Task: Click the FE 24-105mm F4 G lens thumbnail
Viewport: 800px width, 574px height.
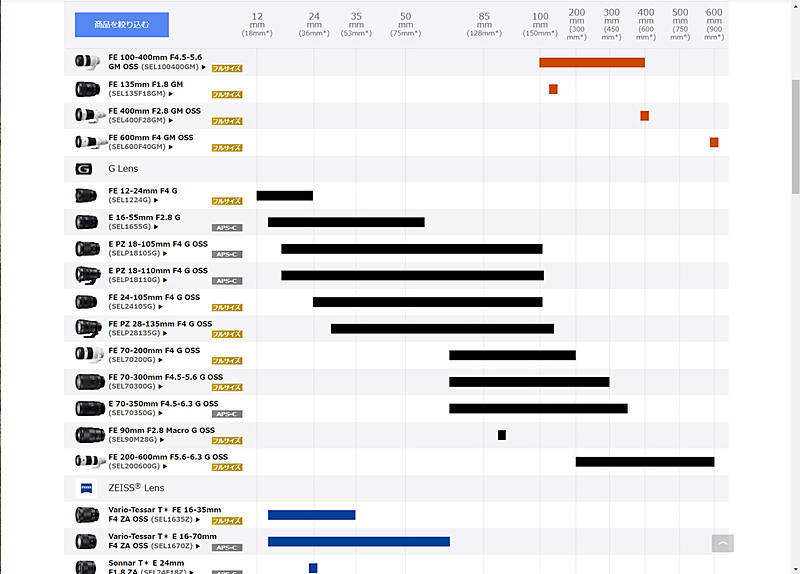Action: pos(86,302)
